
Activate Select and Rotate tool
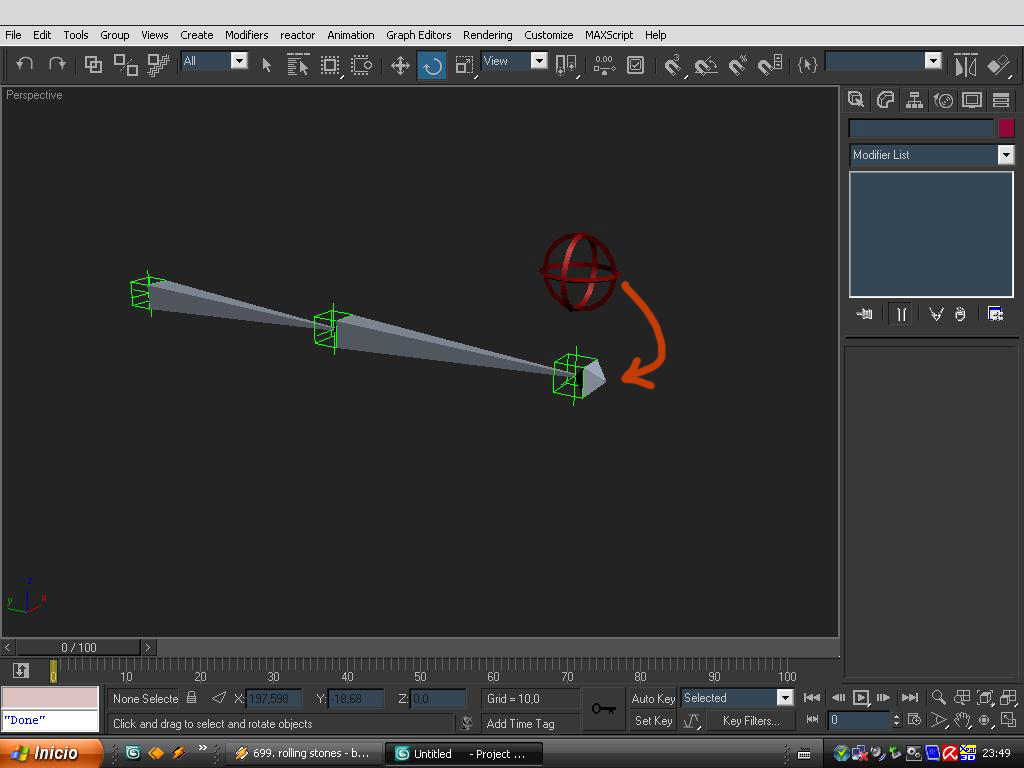click(x=432, y=65)
